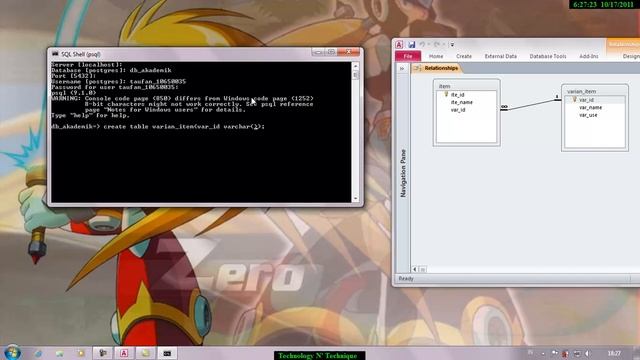The width and height of the screenshot is (640, 360).
Task: Click the Access application icon in title bar
Action: point(399,44)
